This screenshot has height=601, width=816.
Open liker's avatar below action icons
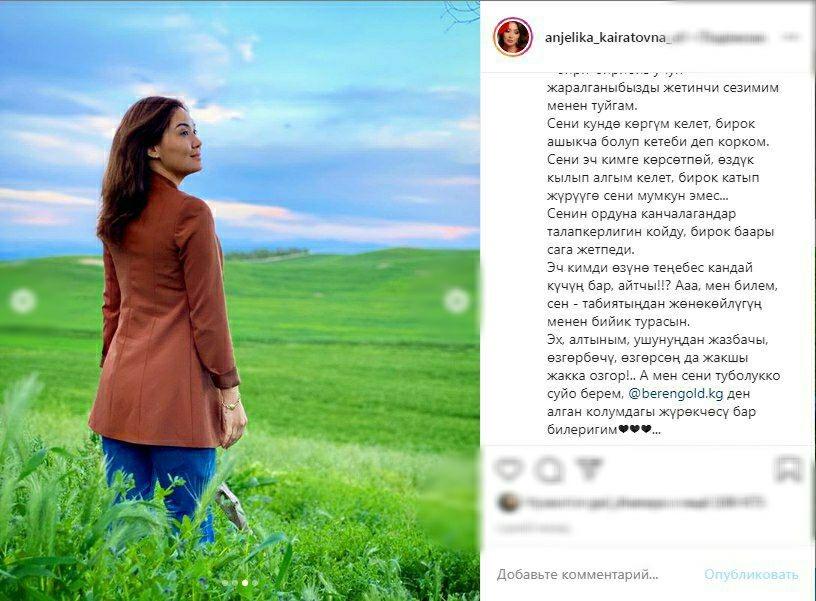coord(508,502)
